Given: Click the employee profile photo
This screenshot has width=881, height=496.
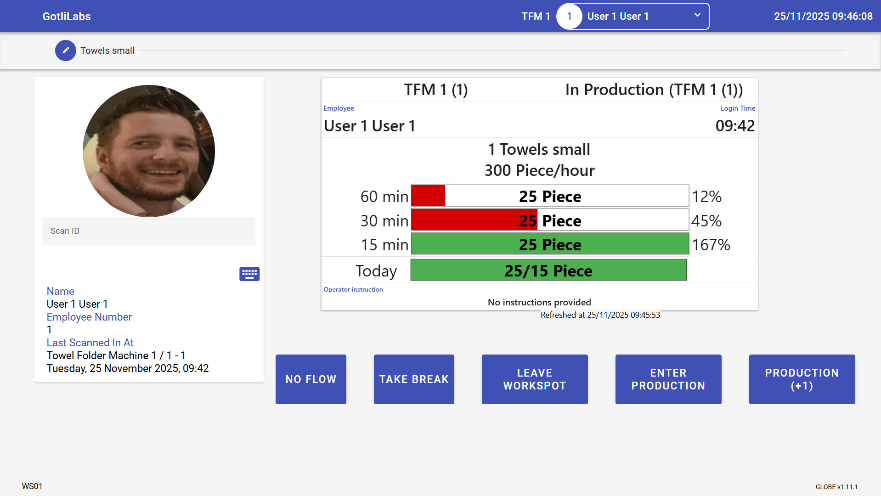Looking at the screenshot, I should (149, 151).
